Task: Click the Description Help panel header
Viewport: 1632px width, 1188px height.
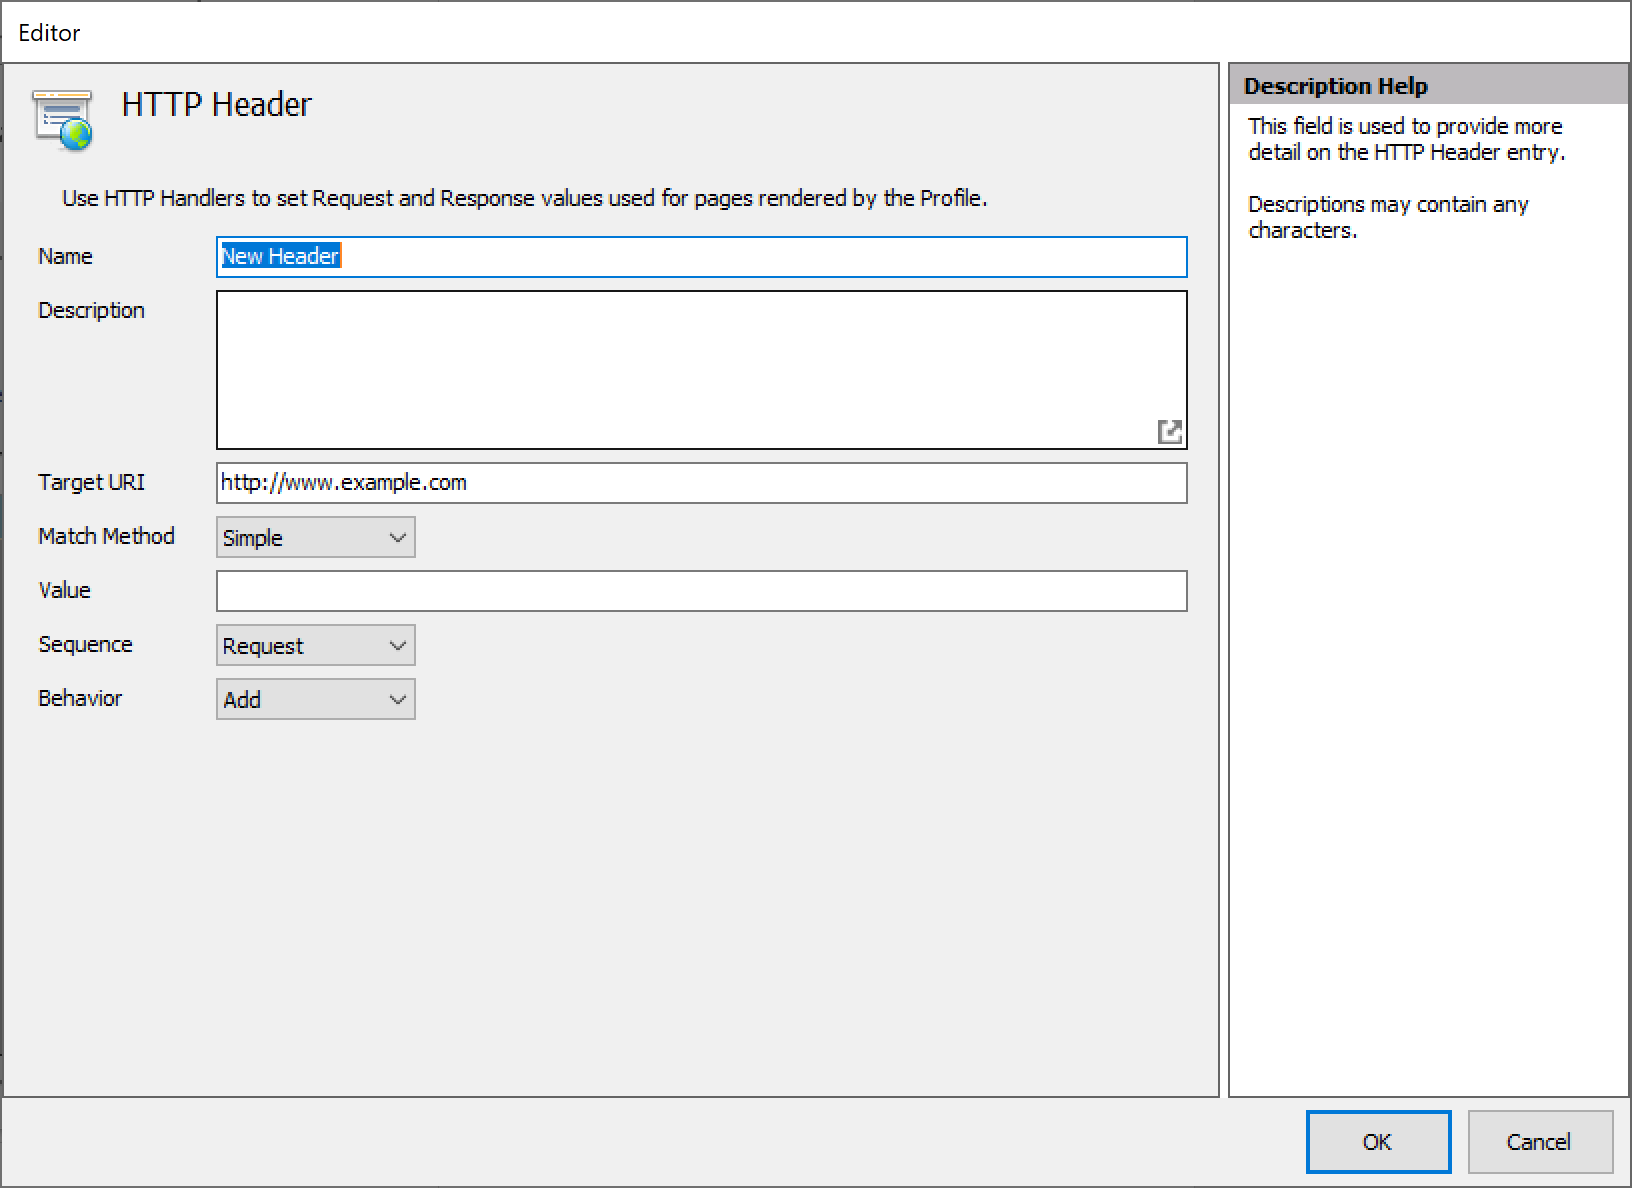Action: (x=1337, y=85)
